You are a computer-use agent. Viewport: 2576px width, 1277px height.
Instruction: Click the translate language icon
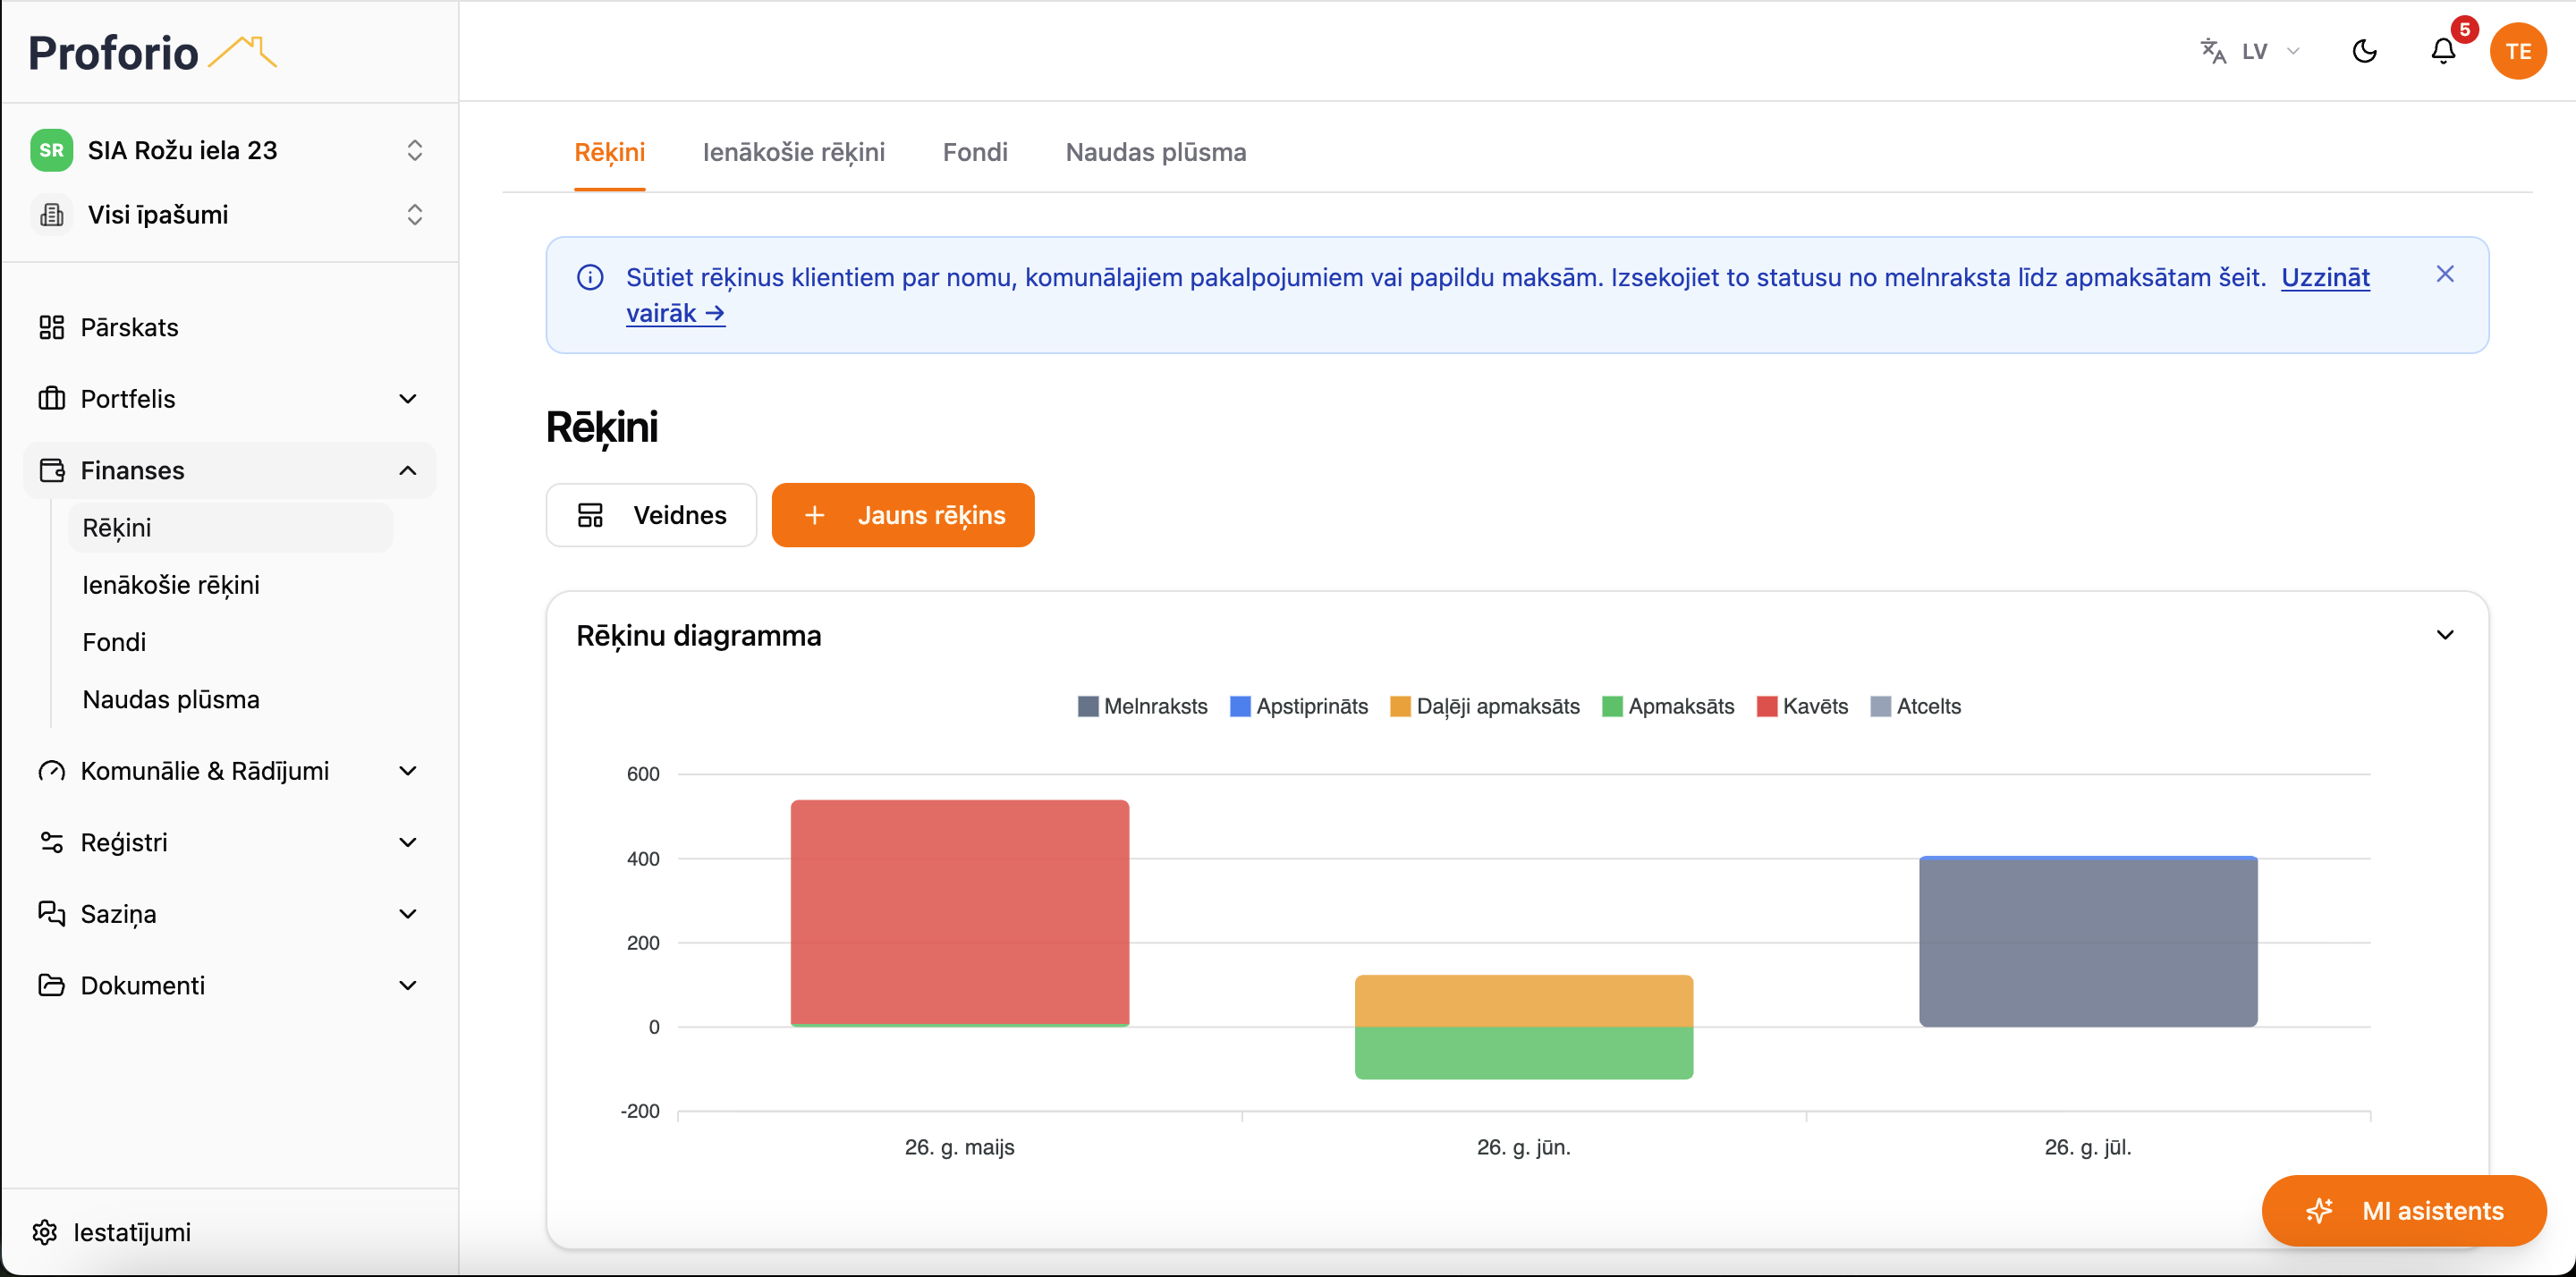coord(2213,51)
